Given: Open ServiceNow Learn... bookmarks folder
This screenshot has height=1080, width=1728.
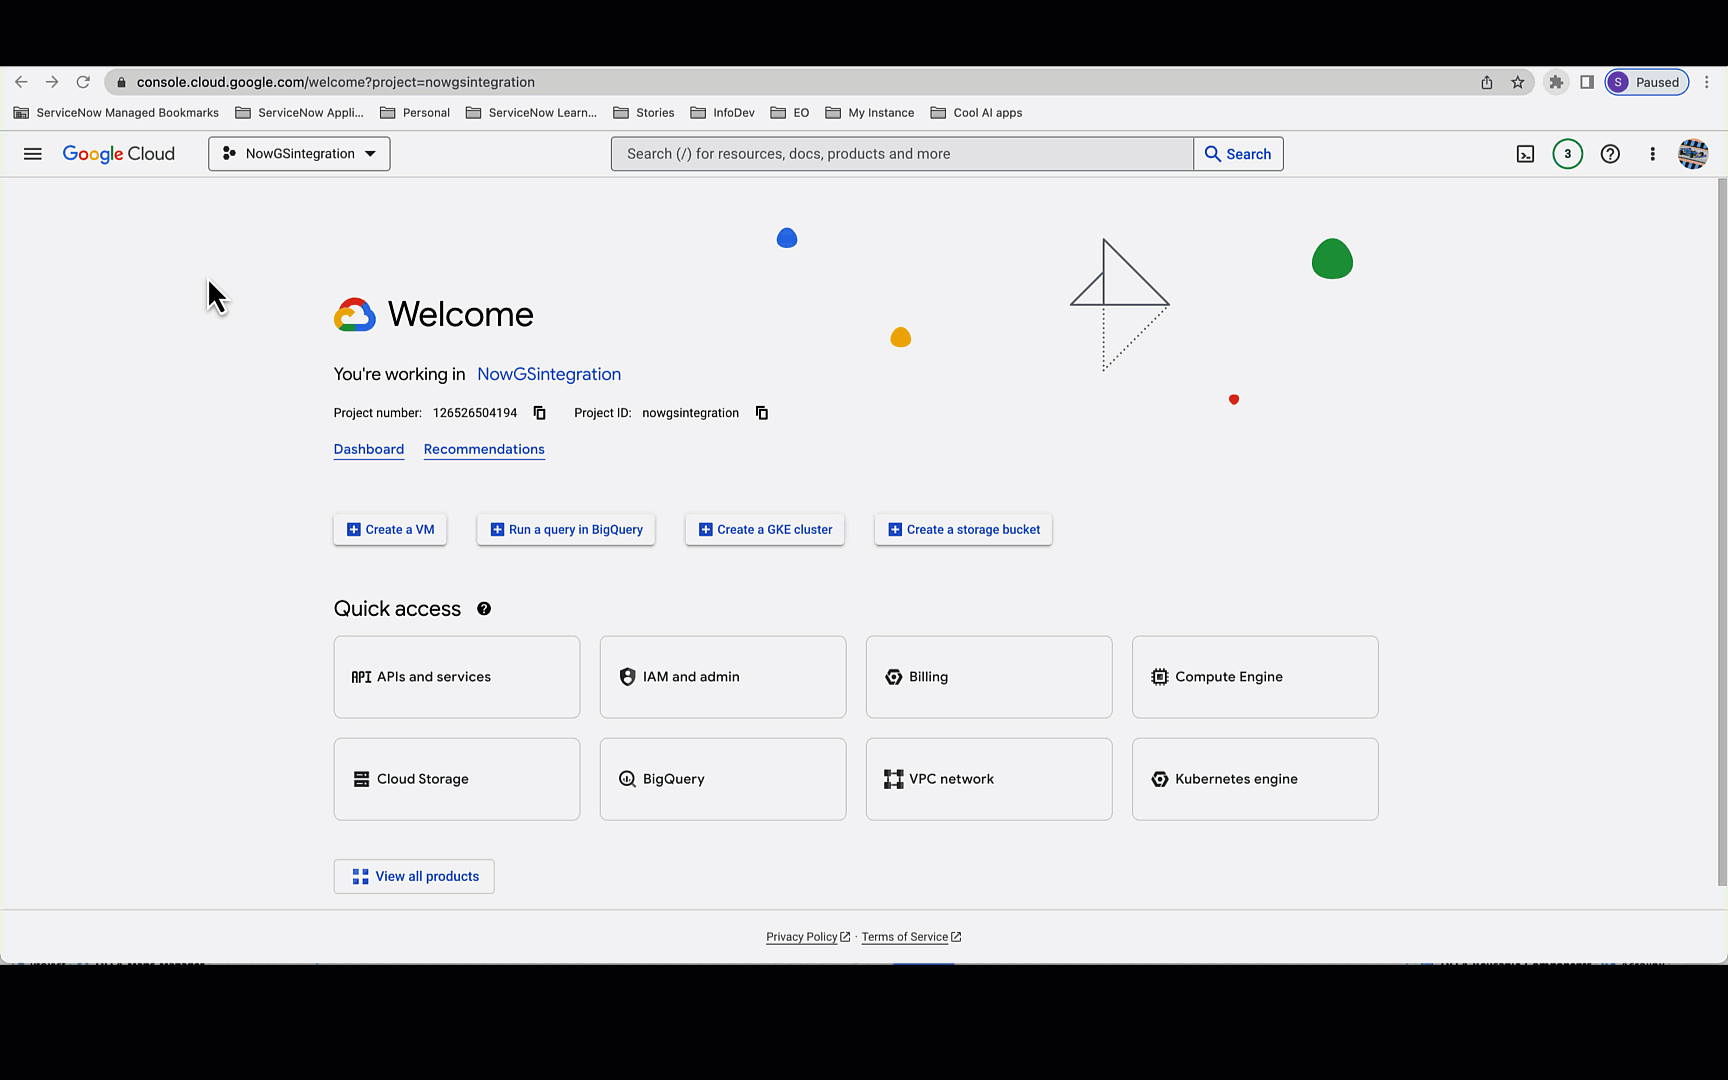Looking at the screenshot, I should [x=531, y=113].
